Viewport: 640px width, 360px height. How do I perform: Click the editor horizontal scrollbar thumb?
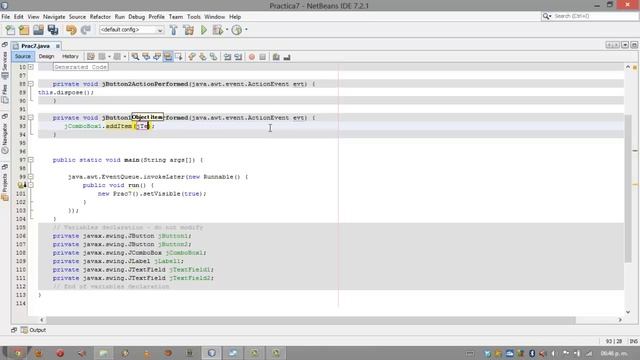pos(311,320)
